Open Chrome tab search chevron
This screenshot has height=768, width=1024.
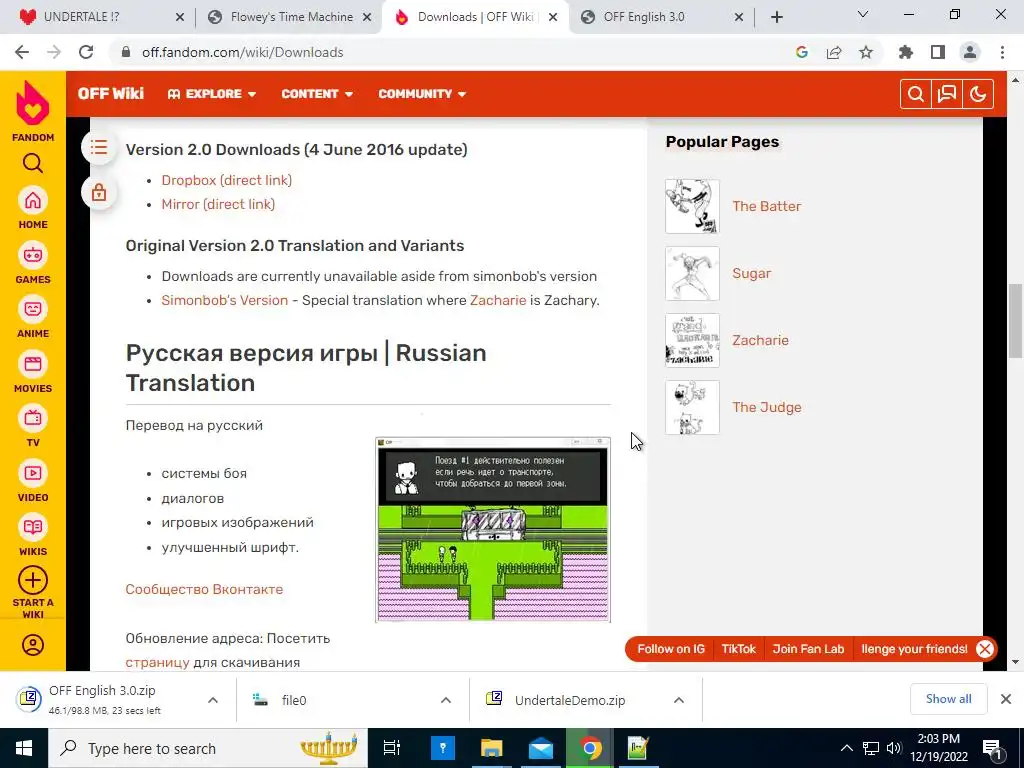point(863,14)
